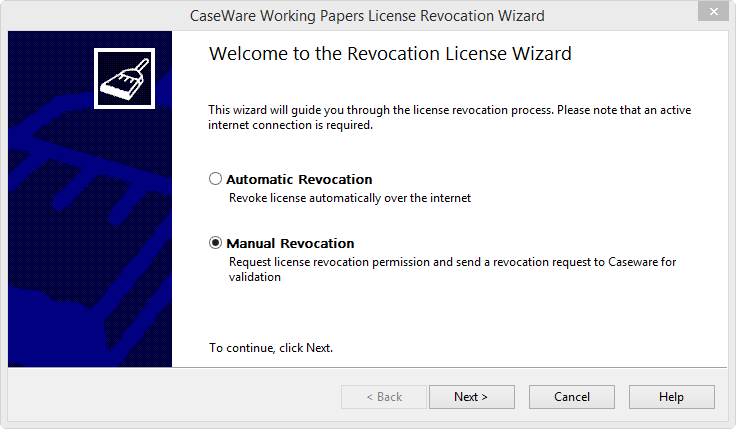Select the Manual Revocation radio button
The width and height of the screenshot is (736, 429).
pyautogui.click(x=215, y=243)
